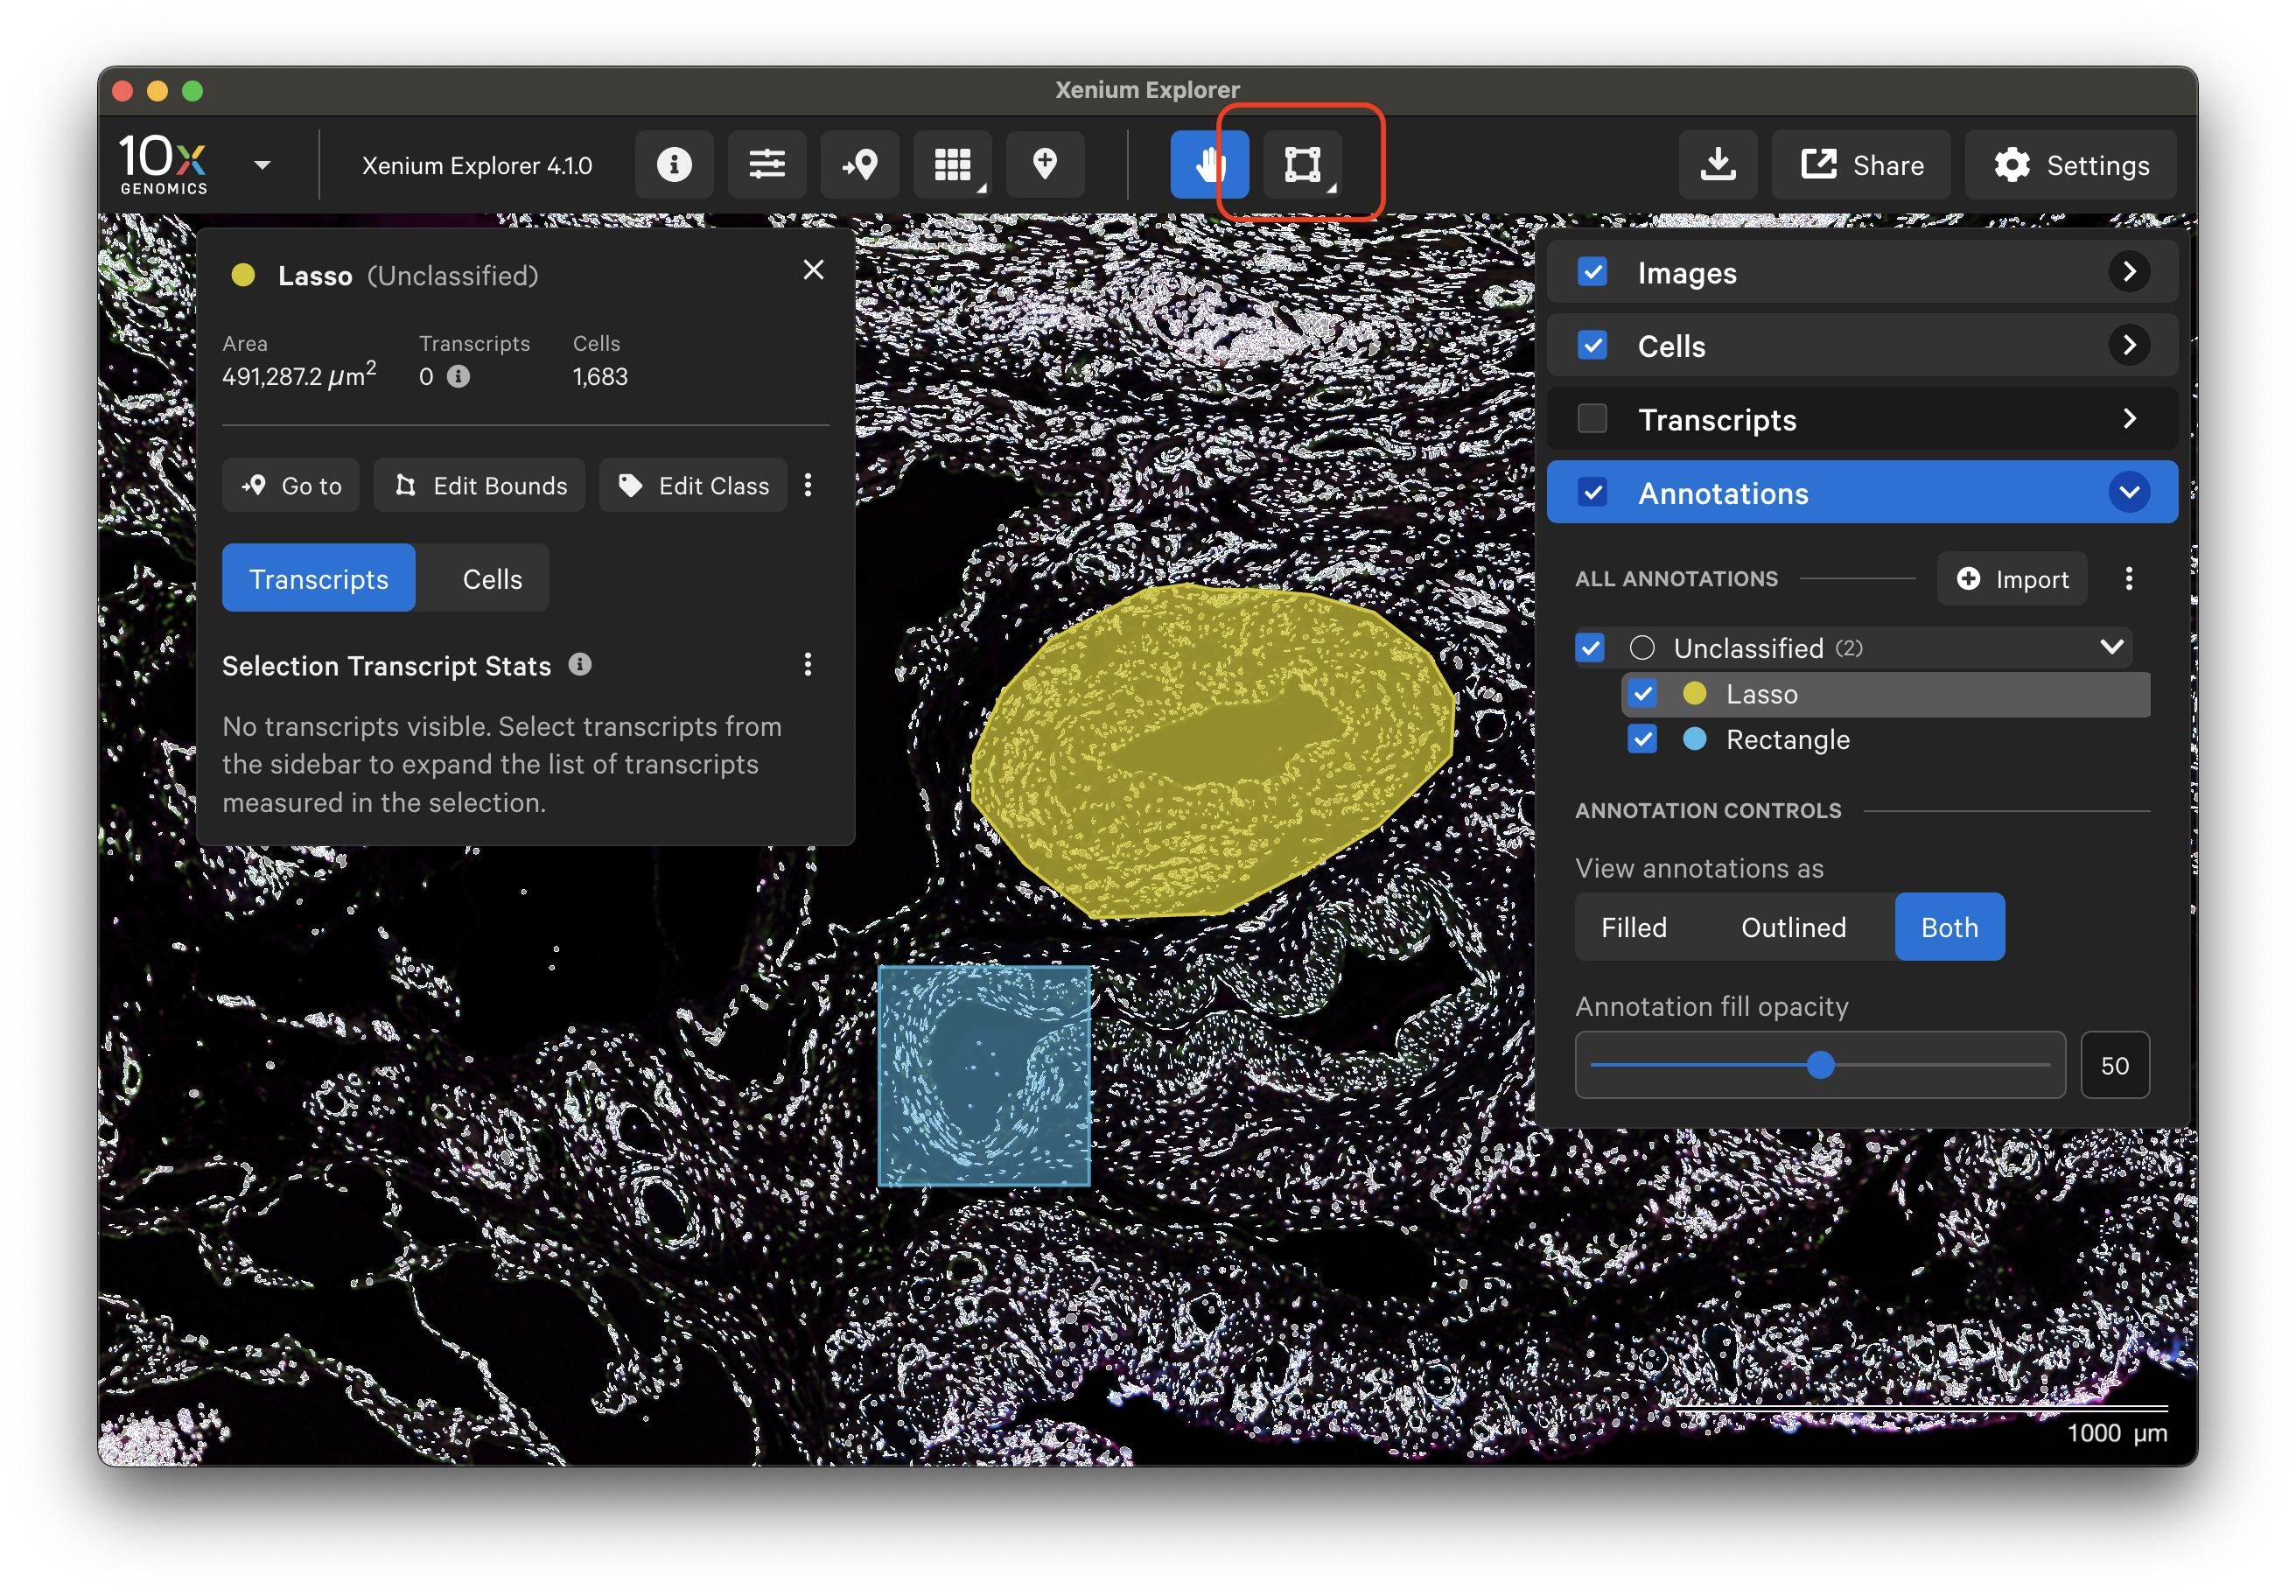Click the add location pin icon
Screen dimensions: 2296x1596
click(x=1045, y=165)
